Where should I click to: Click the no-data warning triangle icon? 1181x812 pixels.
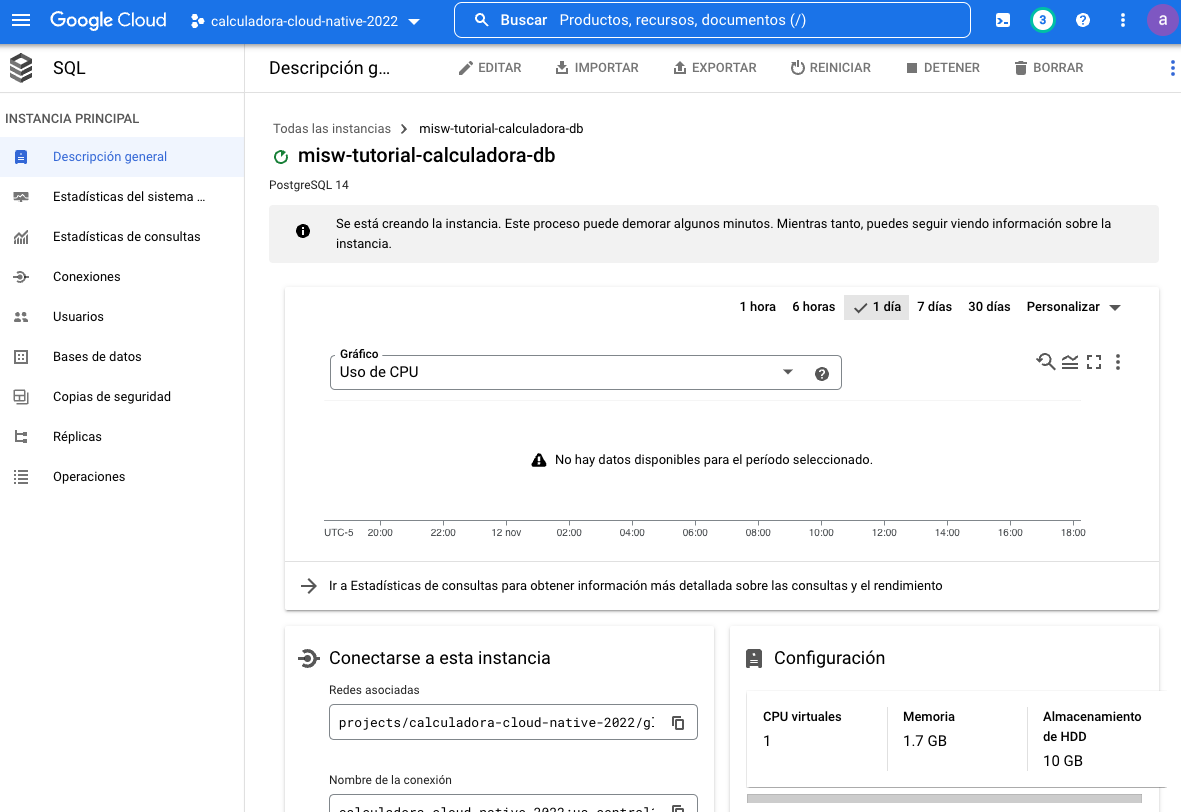(539, 460)
